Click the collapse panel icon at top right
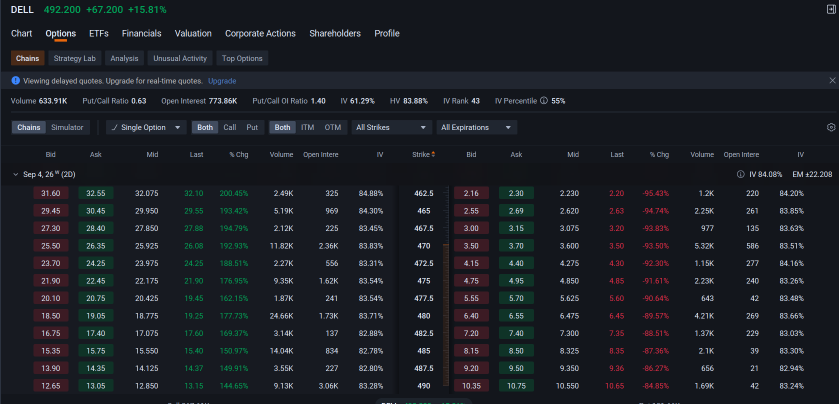 click(x=831, y=10)
